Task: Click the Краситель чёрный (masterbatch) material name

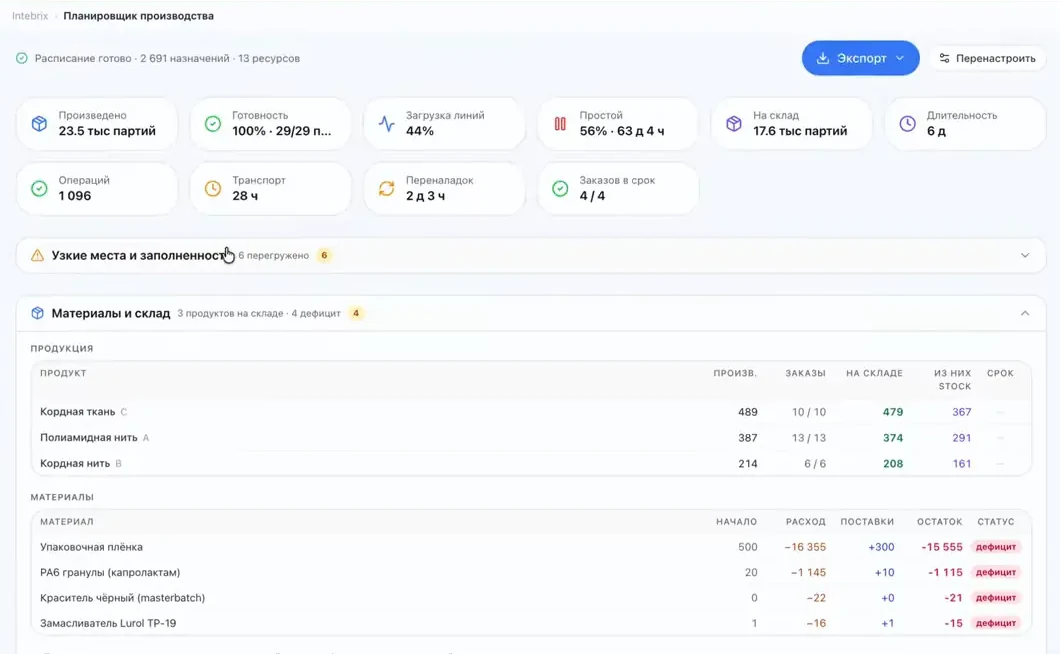Action: 122,598
